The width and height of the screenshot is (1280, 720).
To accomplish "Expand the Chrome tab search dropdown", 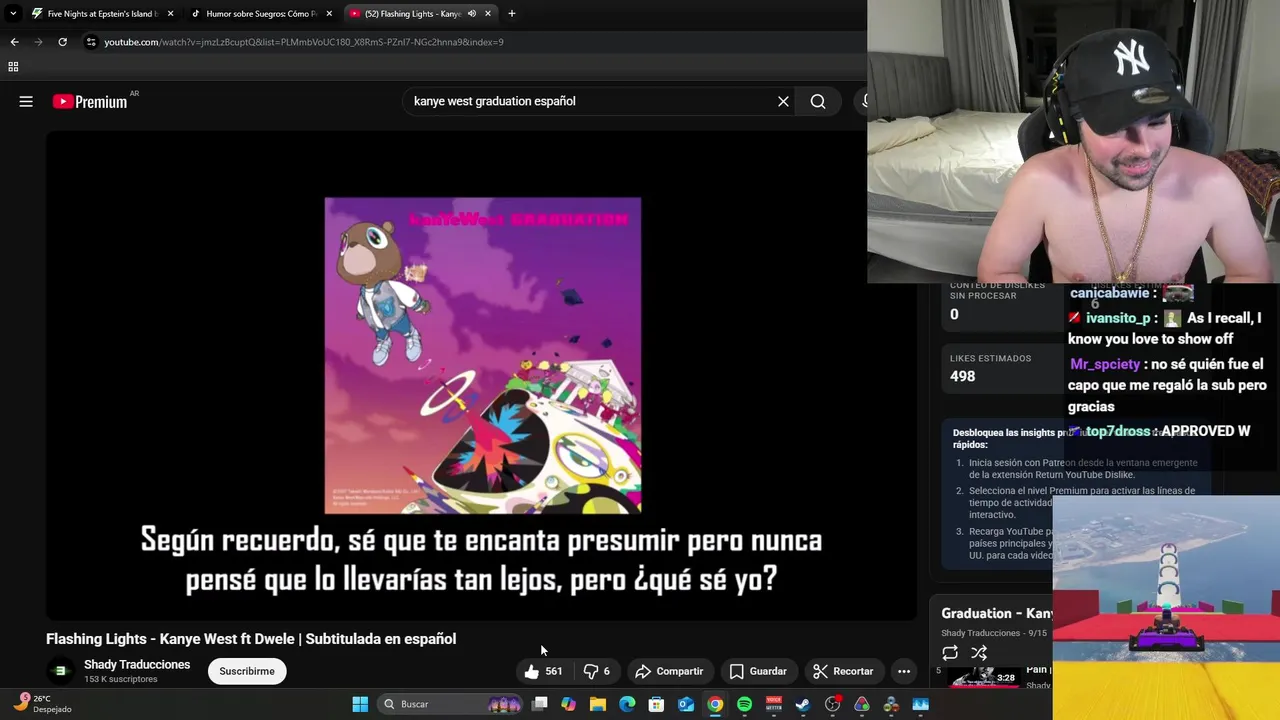I will point(13,14).
